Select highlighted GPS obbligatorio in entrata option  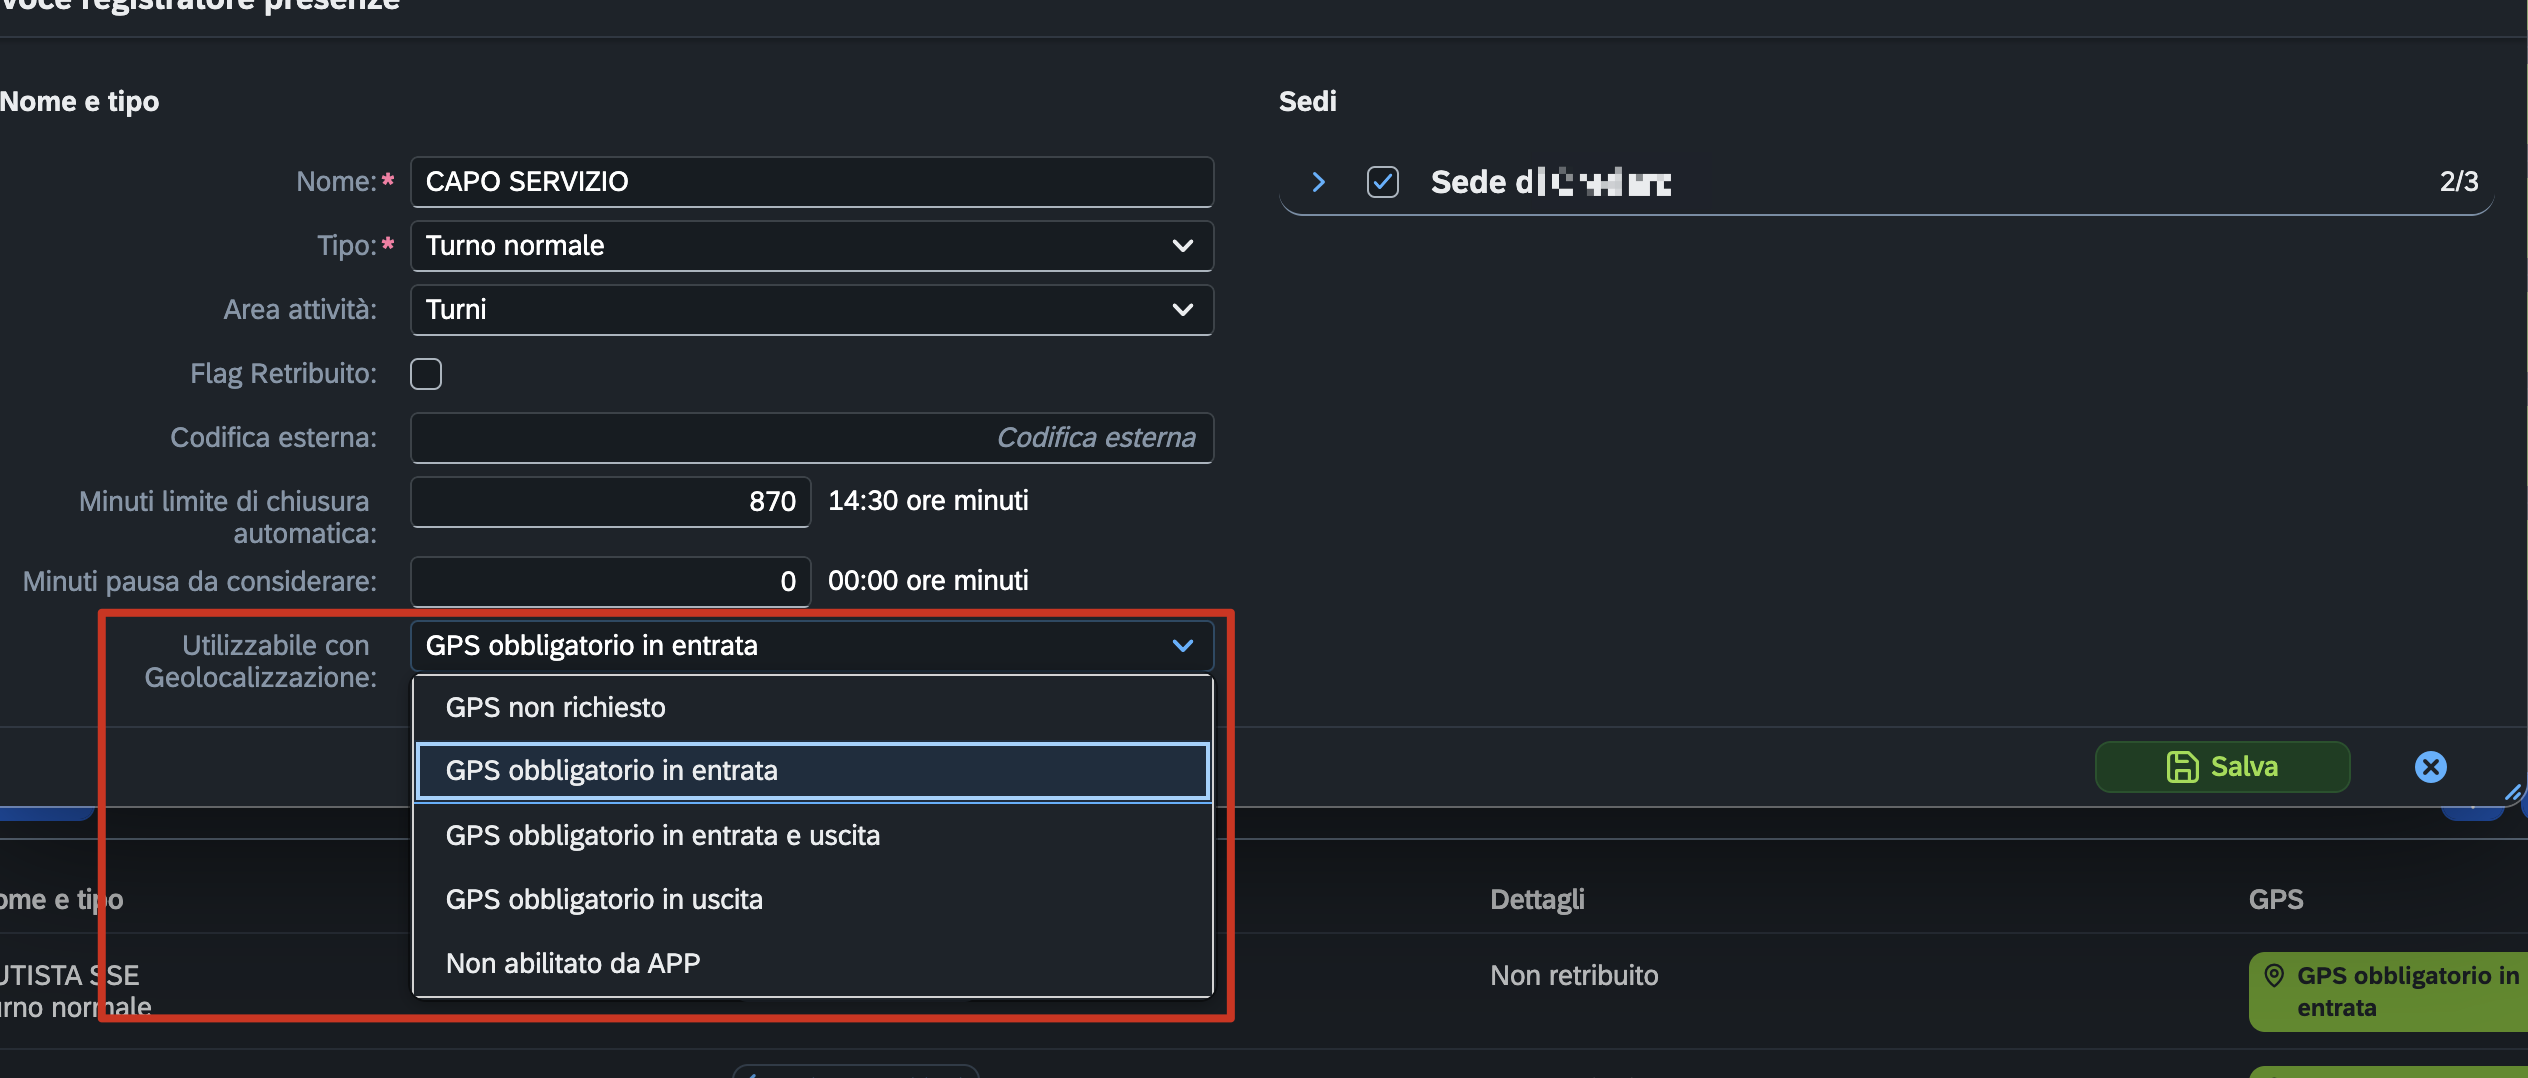click(x=812, y=771)
